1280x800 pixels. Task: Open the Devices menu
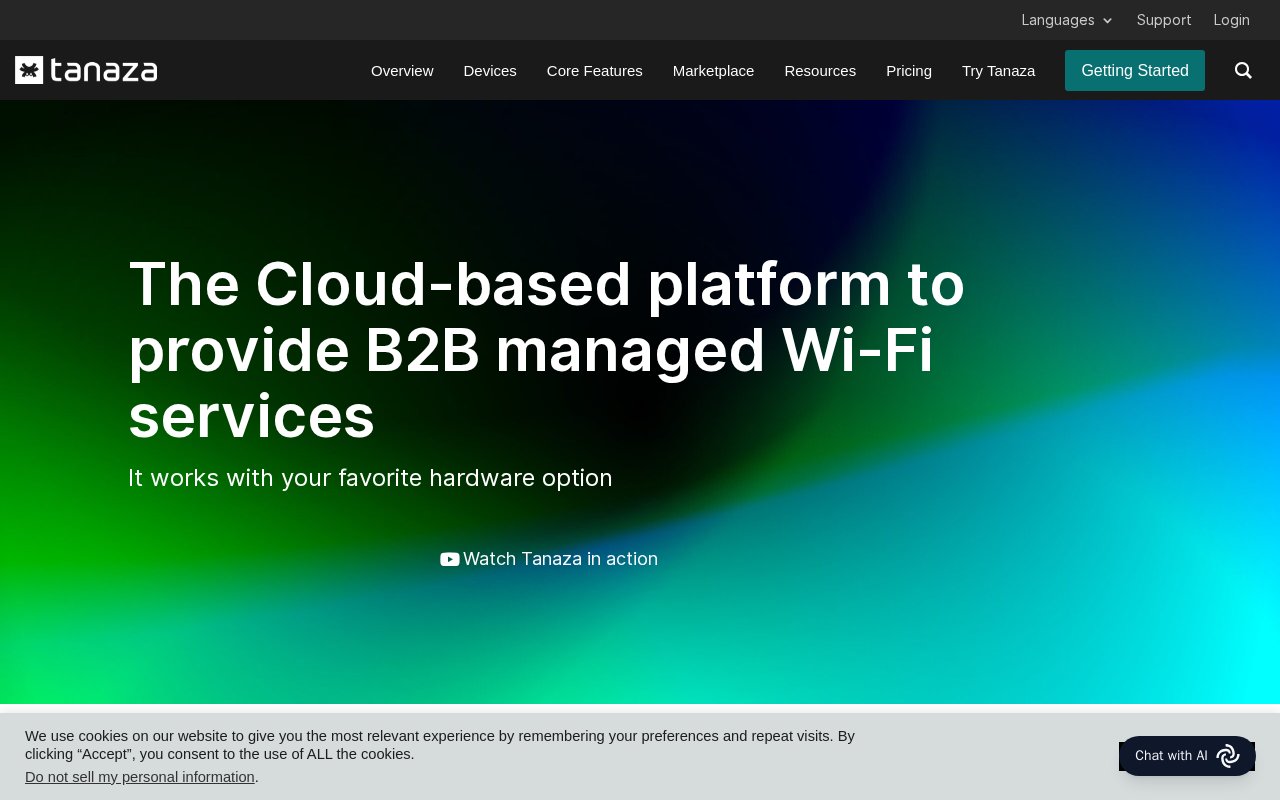tap(490, 70)
